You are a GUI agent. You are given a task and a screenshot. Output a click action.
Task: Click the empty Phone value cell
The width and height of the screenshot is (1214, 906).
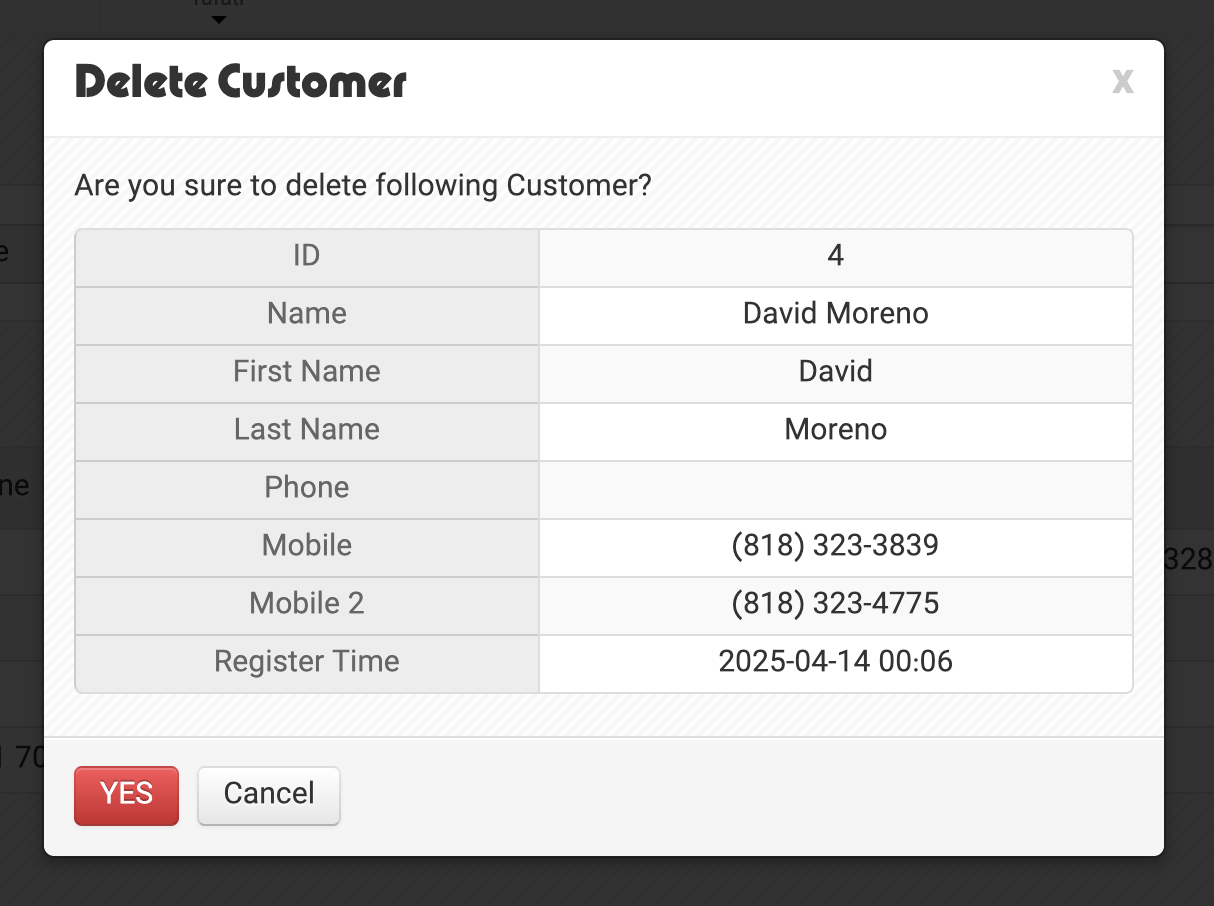point(836,490)
